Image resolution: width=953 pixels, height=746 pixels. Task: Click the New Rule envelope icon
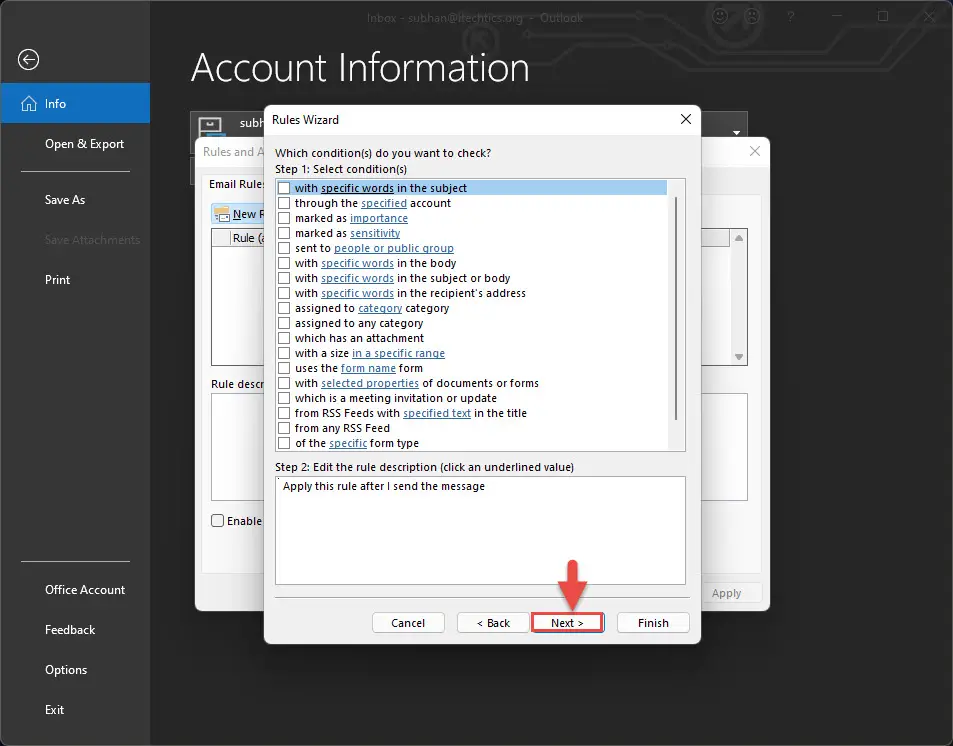pos(222,214)
